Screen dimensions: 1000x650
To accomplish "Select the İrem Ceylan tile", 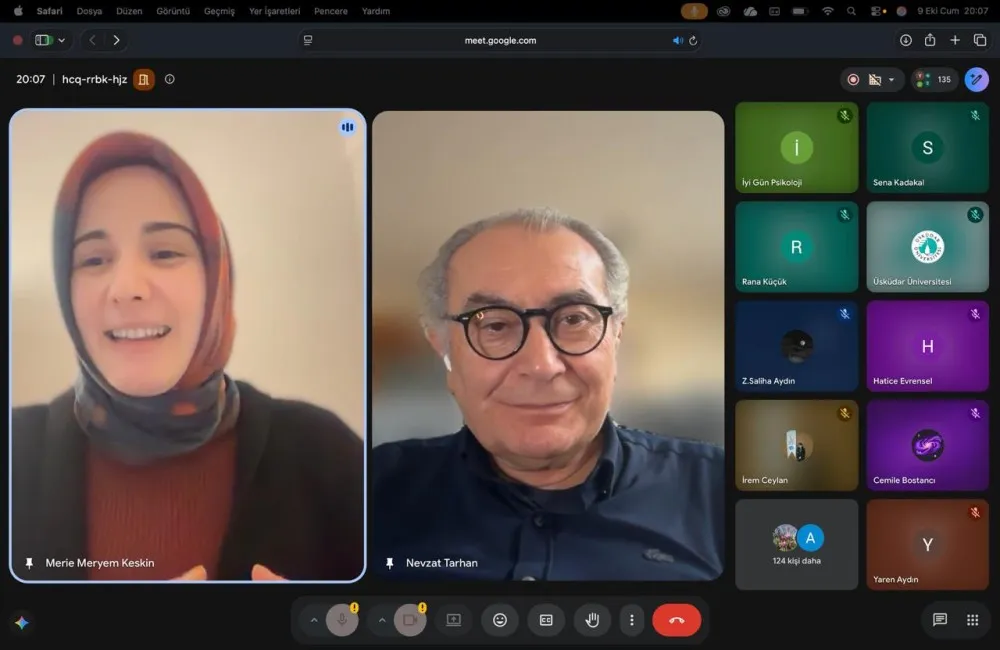I will click(x=797, y=445).
